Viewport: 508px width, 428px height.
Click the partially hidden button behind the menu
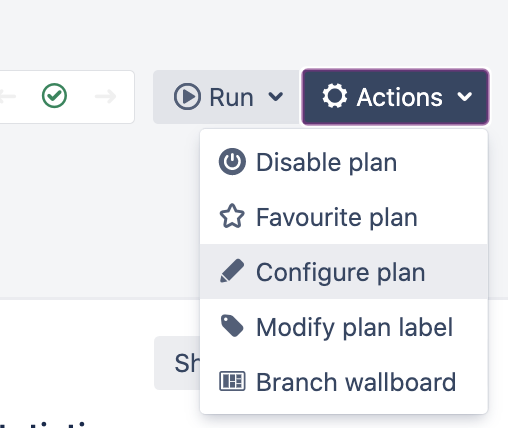click(177, 363)
